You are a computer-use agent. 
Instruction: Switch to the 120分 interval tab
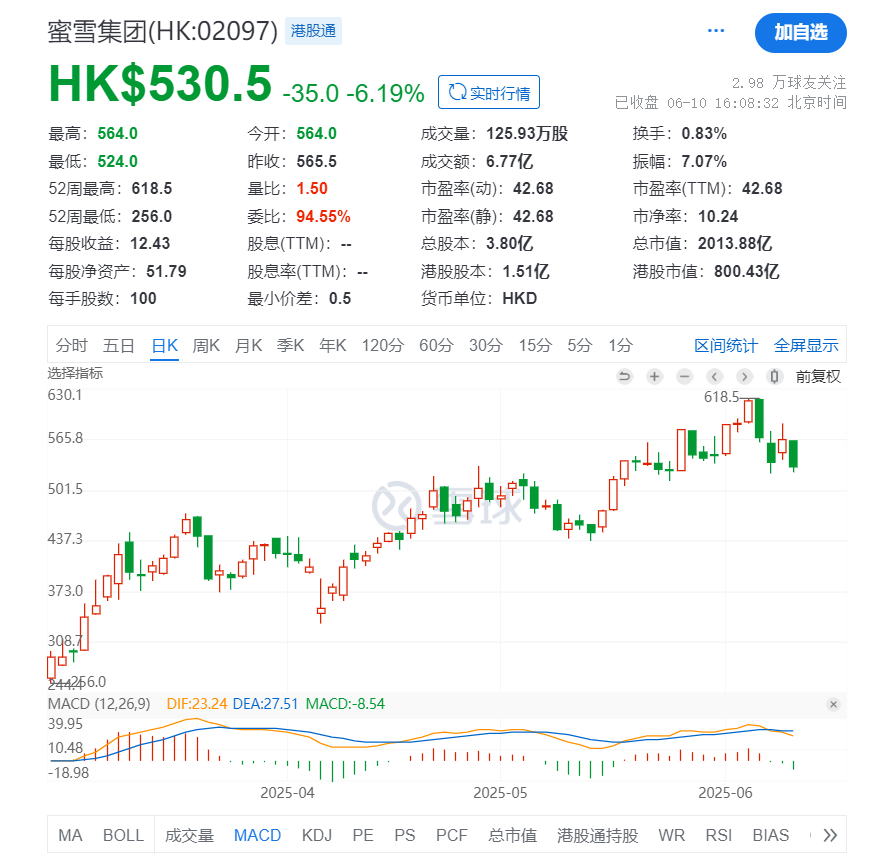(x=383, y=345)
